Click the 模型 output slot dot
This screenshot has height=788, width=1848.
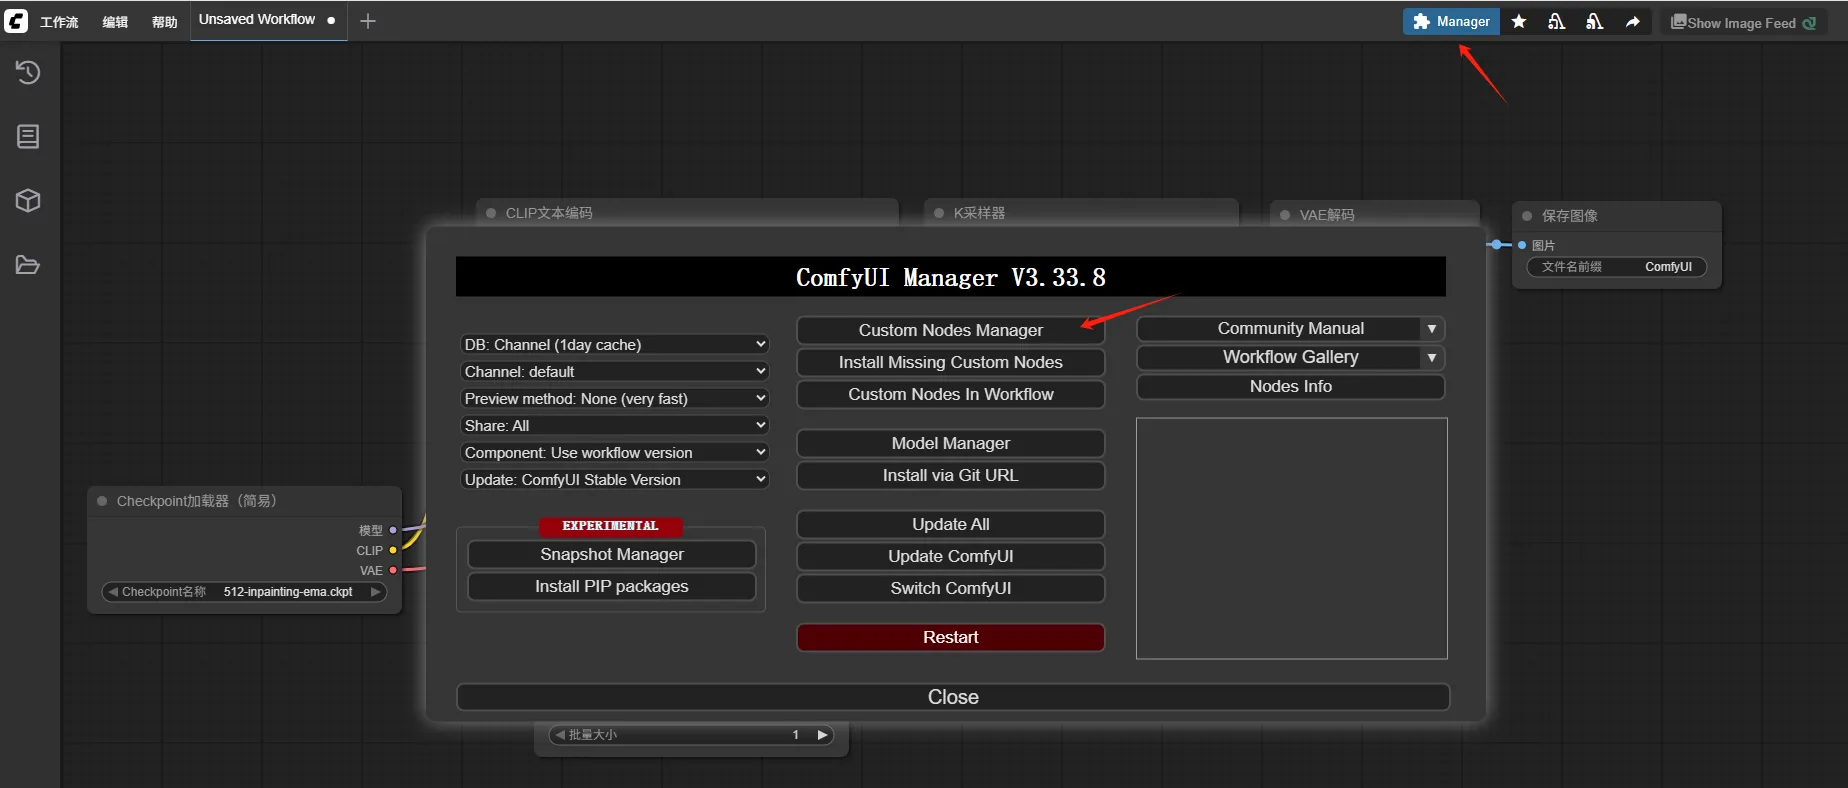pyautogui.click(x=393, y=530)
